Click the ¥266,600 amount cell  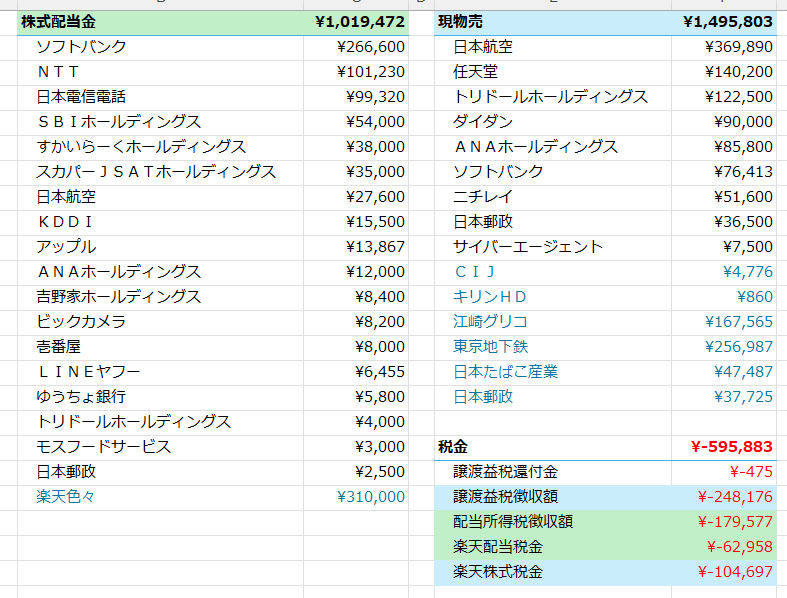click(375, 47)
